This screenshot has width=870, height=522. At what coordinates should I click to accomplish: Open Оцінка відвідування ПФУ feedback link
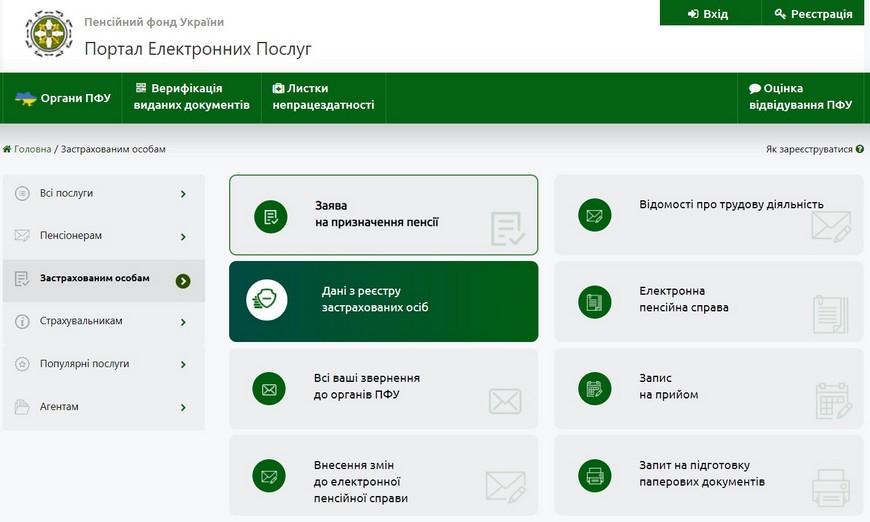(x=800, y=97)
